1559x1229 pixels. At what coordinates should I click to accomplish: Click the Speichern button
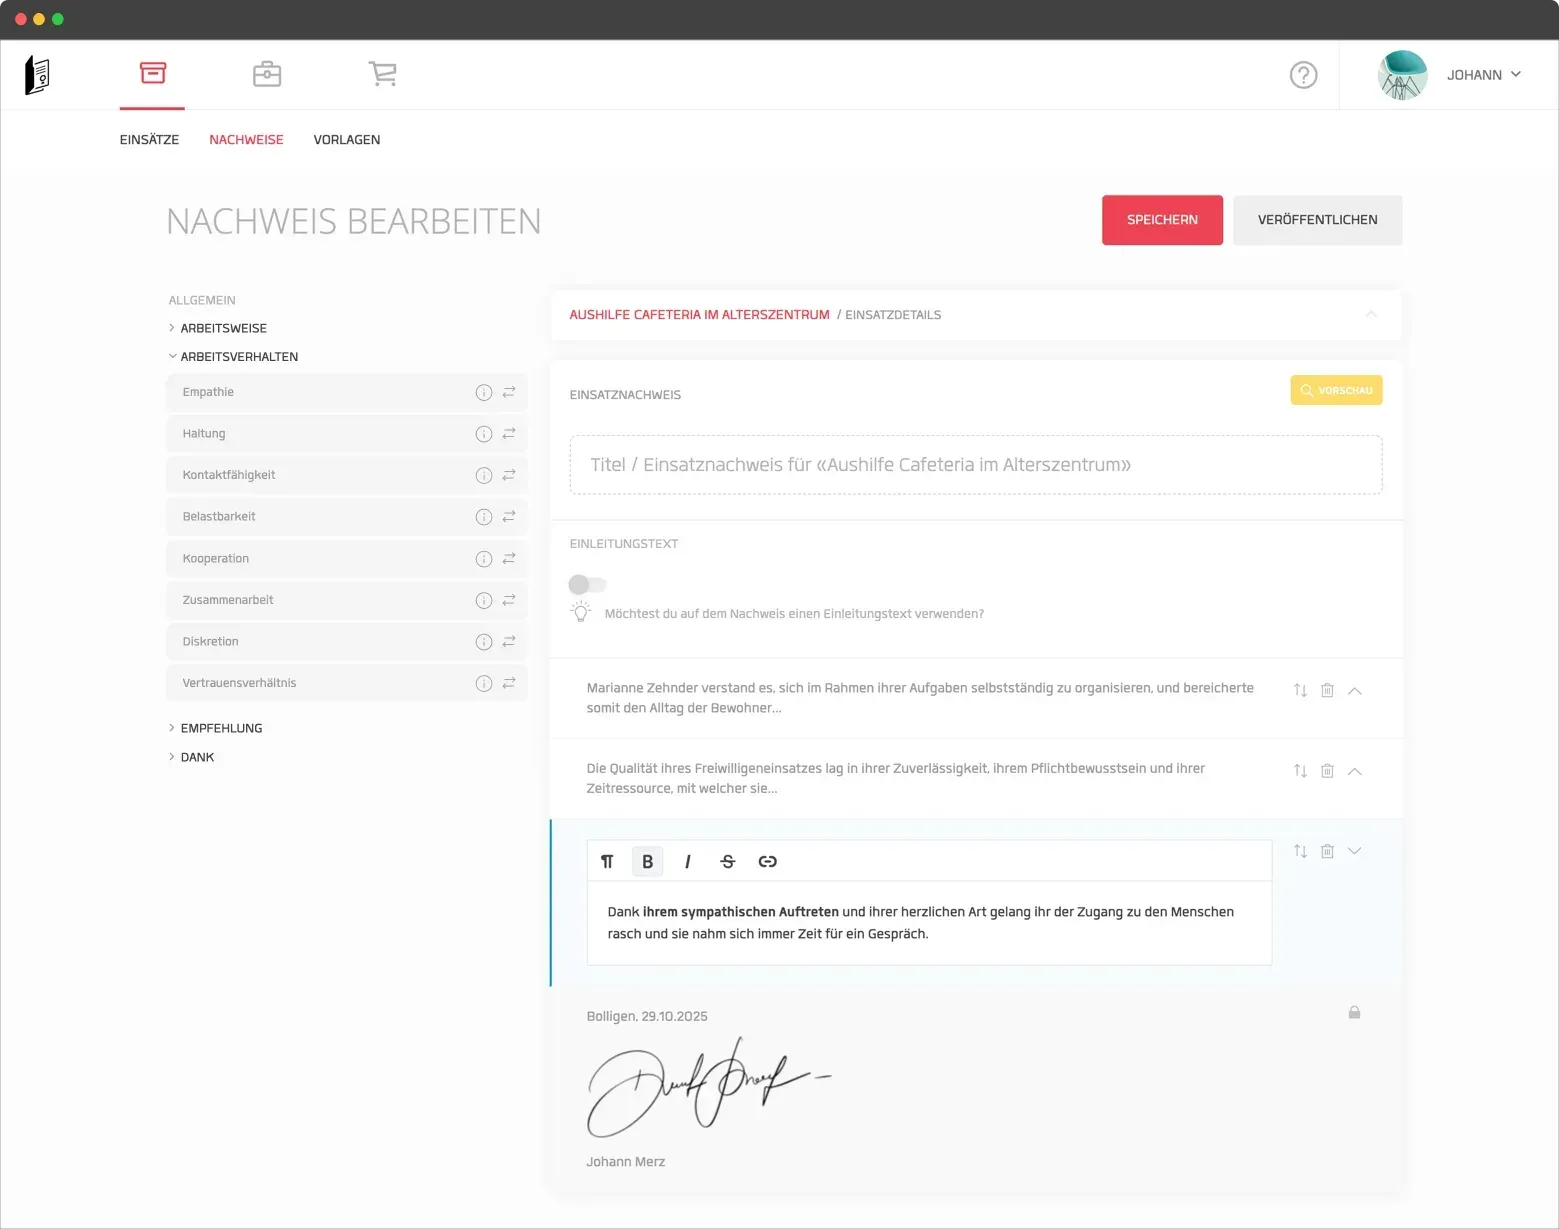1162,220
